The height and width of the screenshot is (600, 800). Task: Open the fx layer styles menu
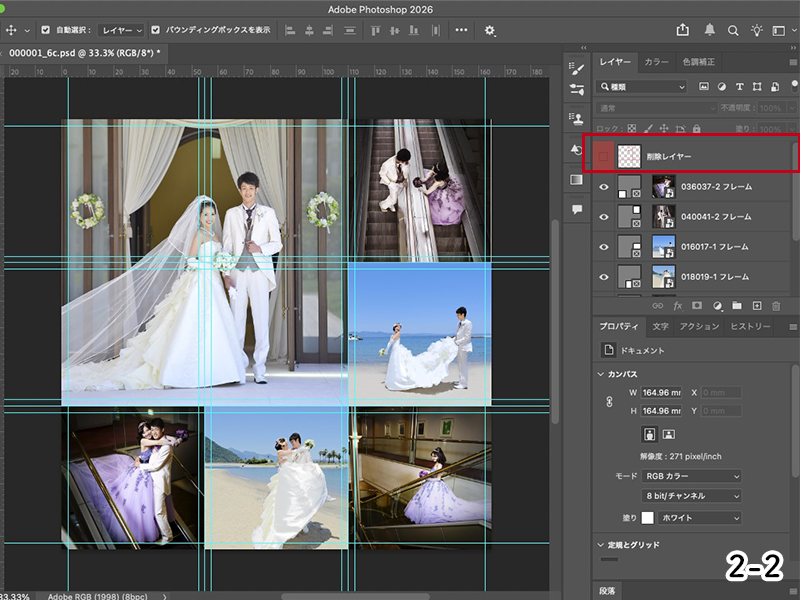(677, 305)
